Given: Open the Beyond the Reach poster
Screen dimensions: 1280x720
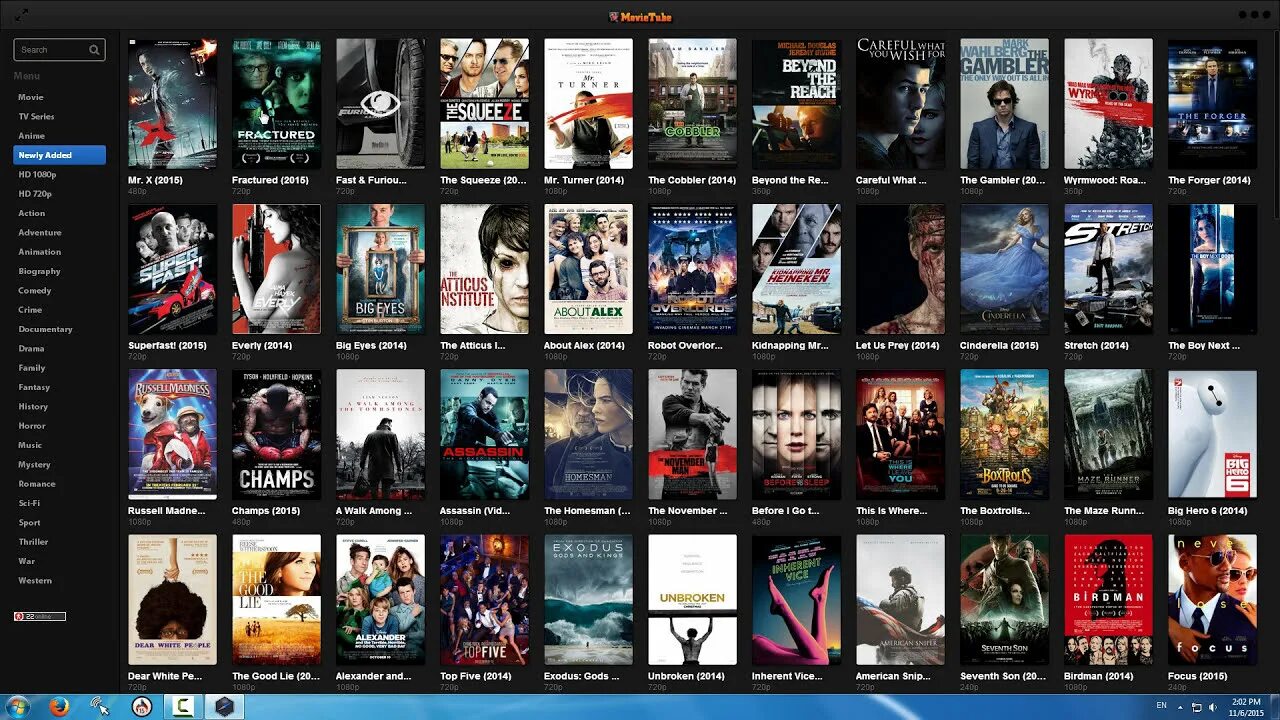Looking at the screenshot, I should 796,104.
